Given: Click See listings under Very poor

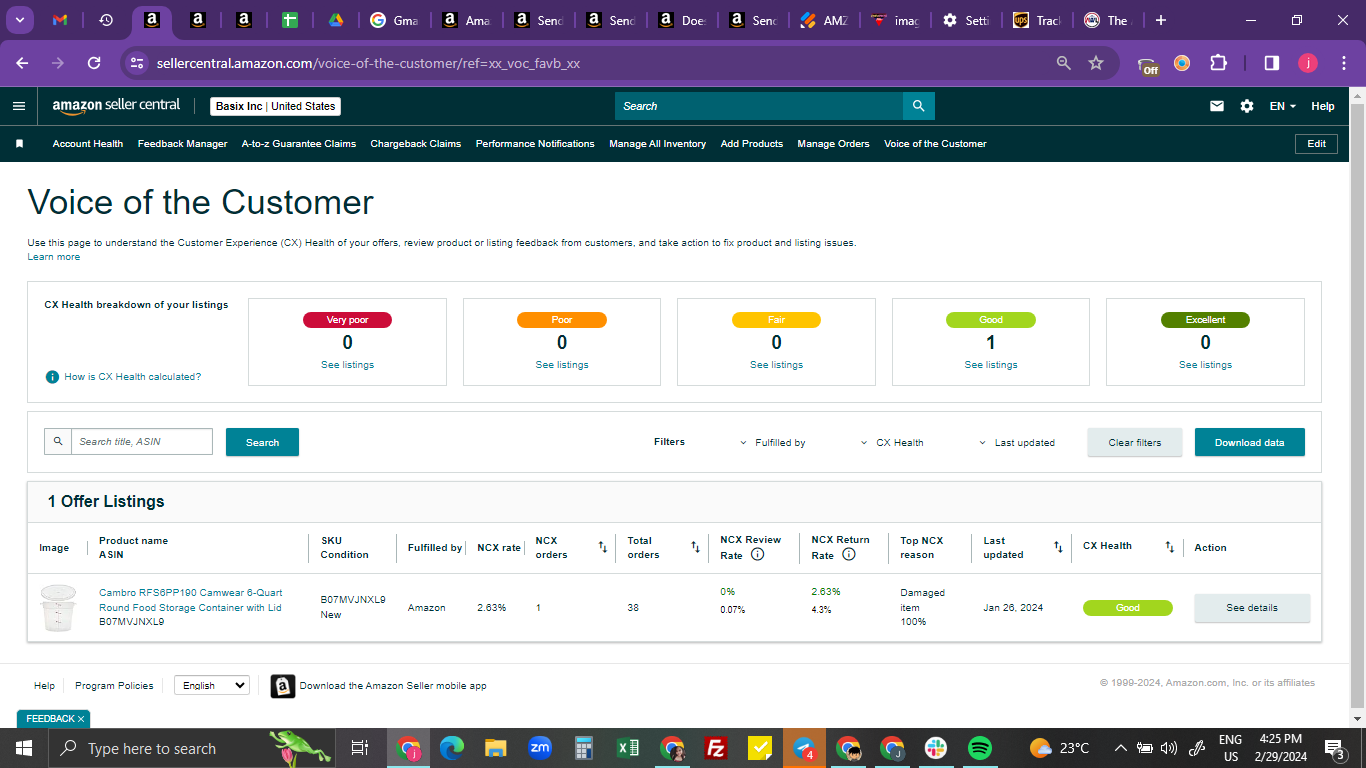Looking at the screenshot, I should [347, 365].
